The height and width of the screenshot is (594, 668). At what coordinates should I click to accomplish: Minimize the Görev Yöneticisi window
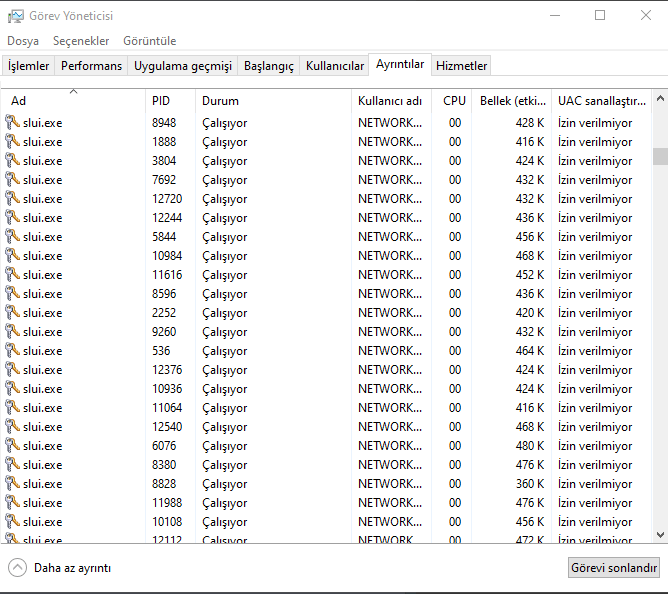pos(555,16)
